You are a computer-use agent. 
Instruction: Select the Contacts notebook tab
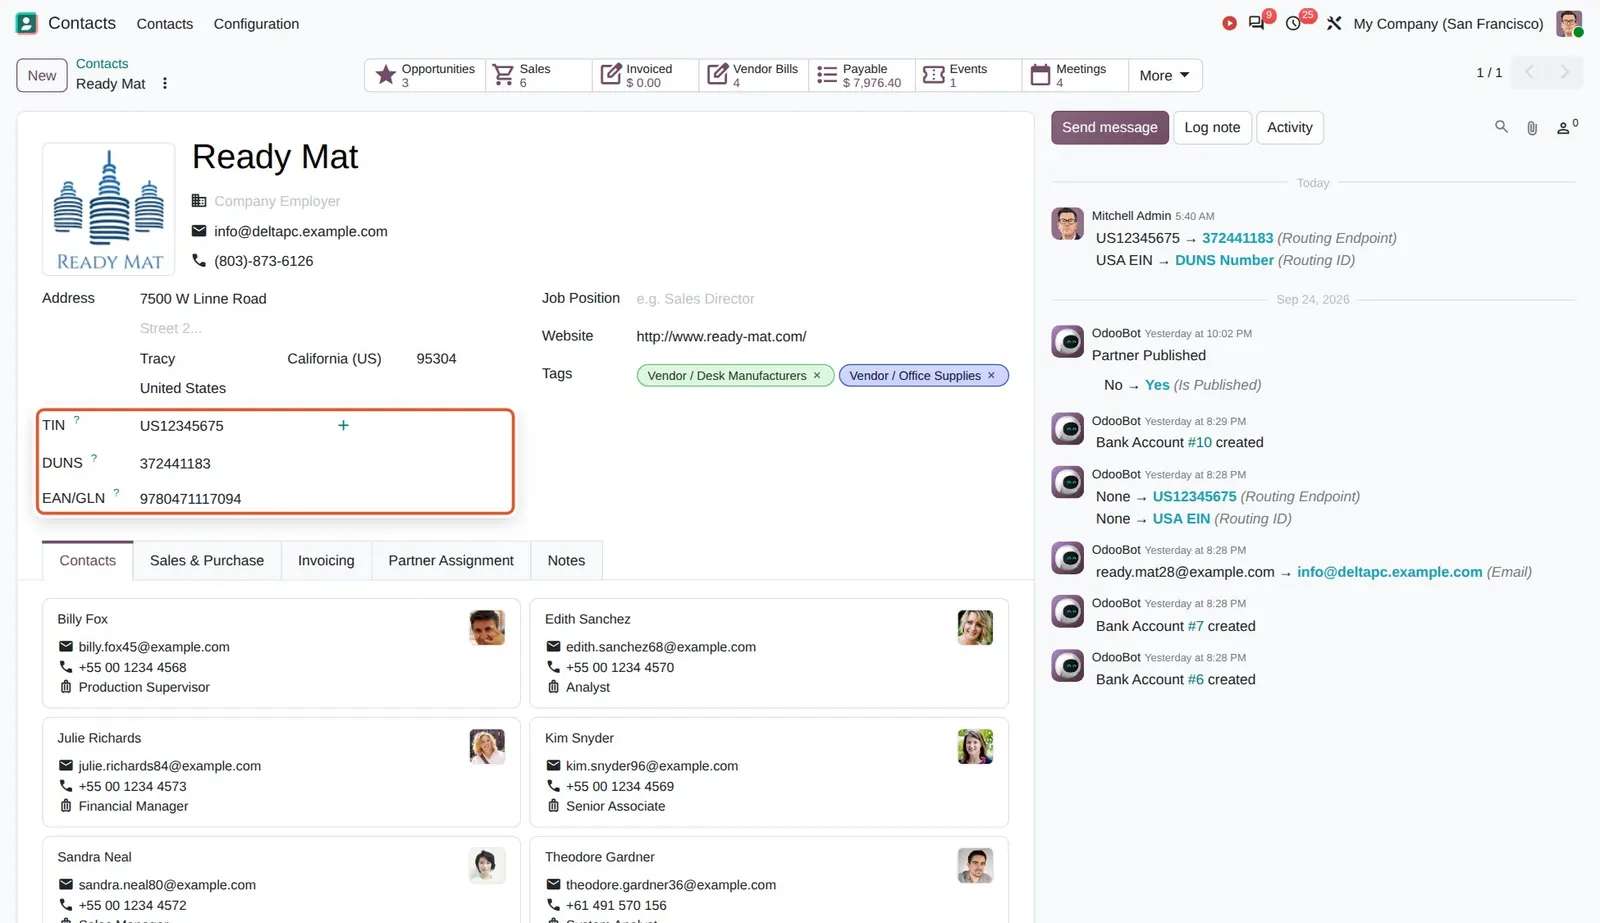pyautogui.click(x=88, y=561)
